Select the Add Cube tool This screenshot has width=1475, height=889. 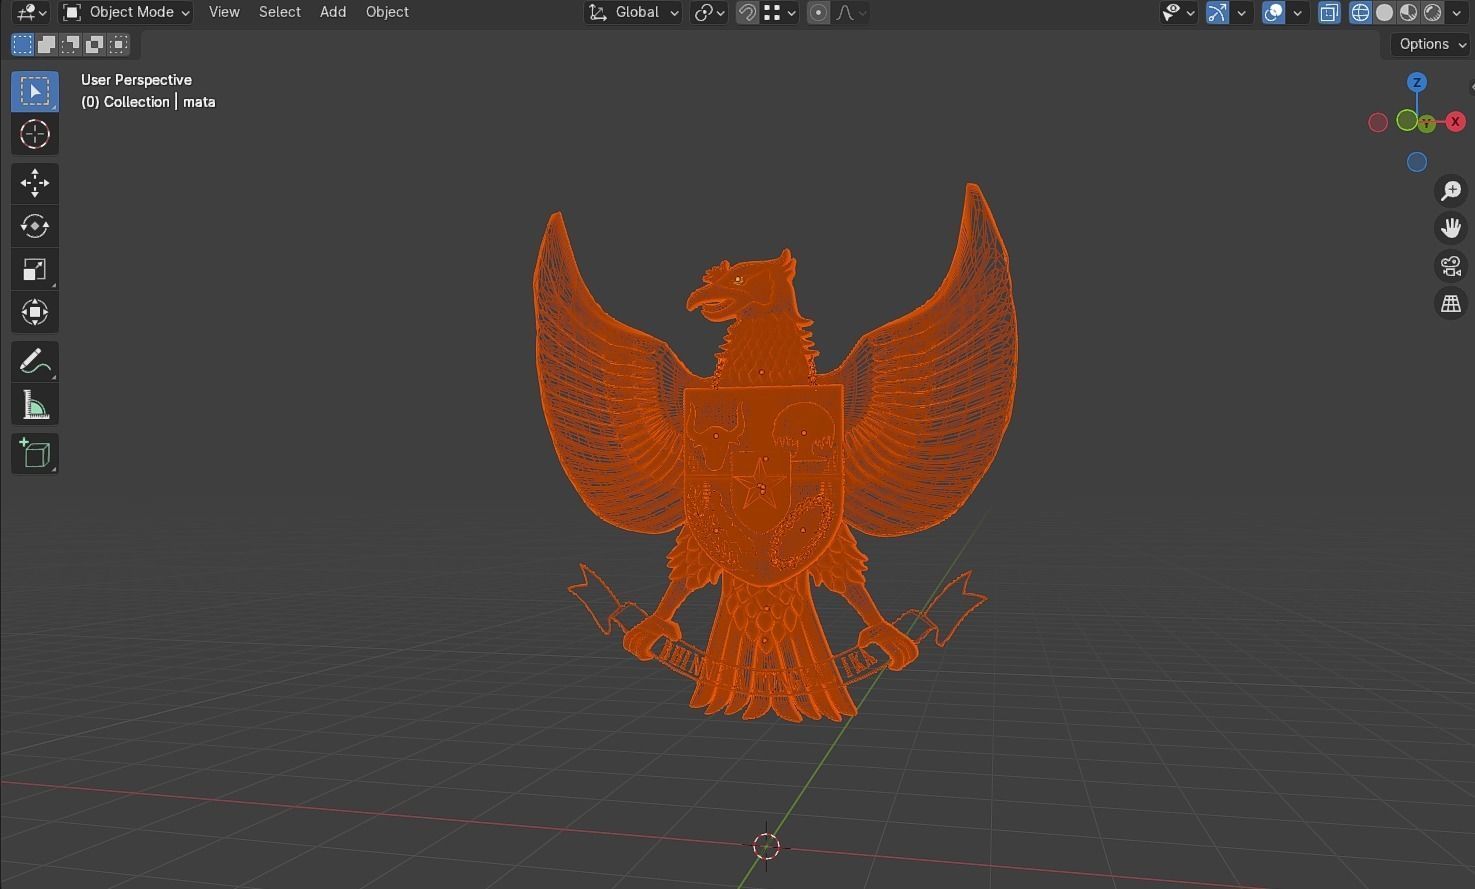coord(35,453)
